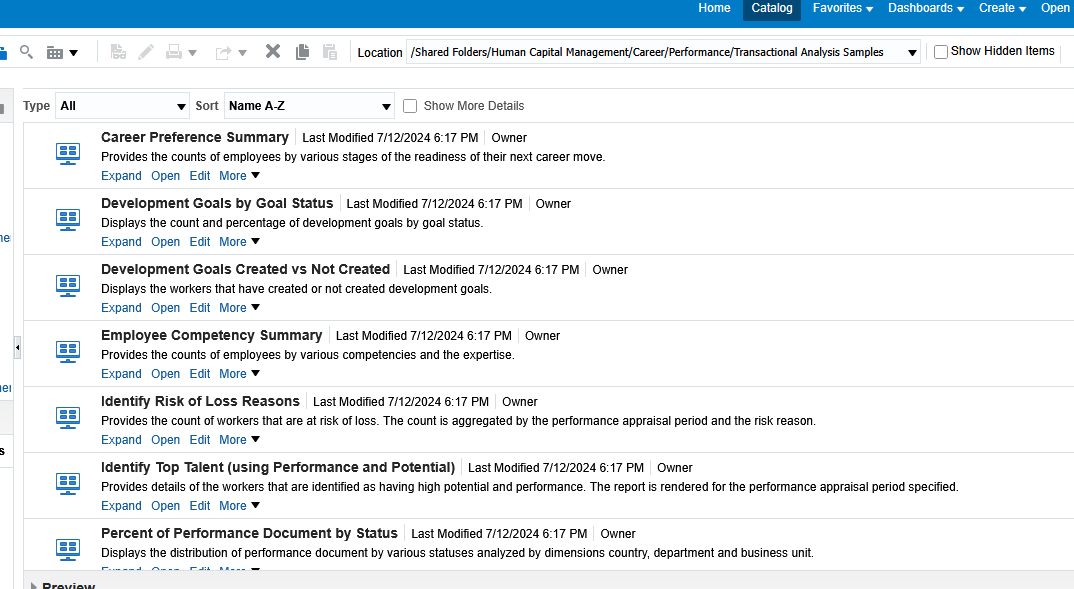Edit Identify Risk of Loss Reasons
The height and width of the screenshot is (589, 1074).
200,440
